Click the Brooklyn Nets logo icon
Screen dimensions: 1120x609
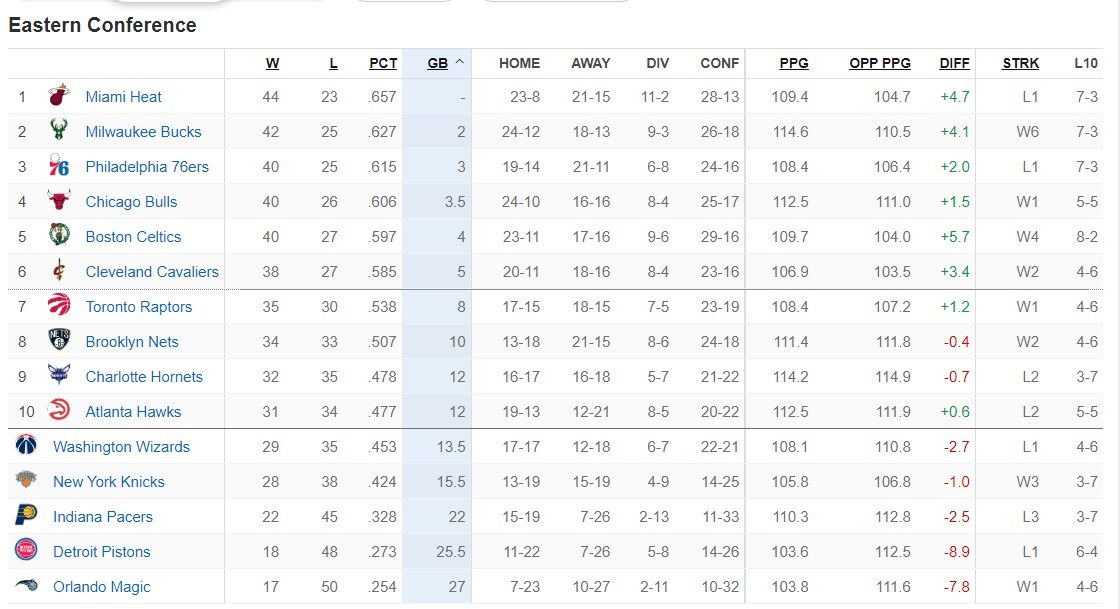(59, 342)
